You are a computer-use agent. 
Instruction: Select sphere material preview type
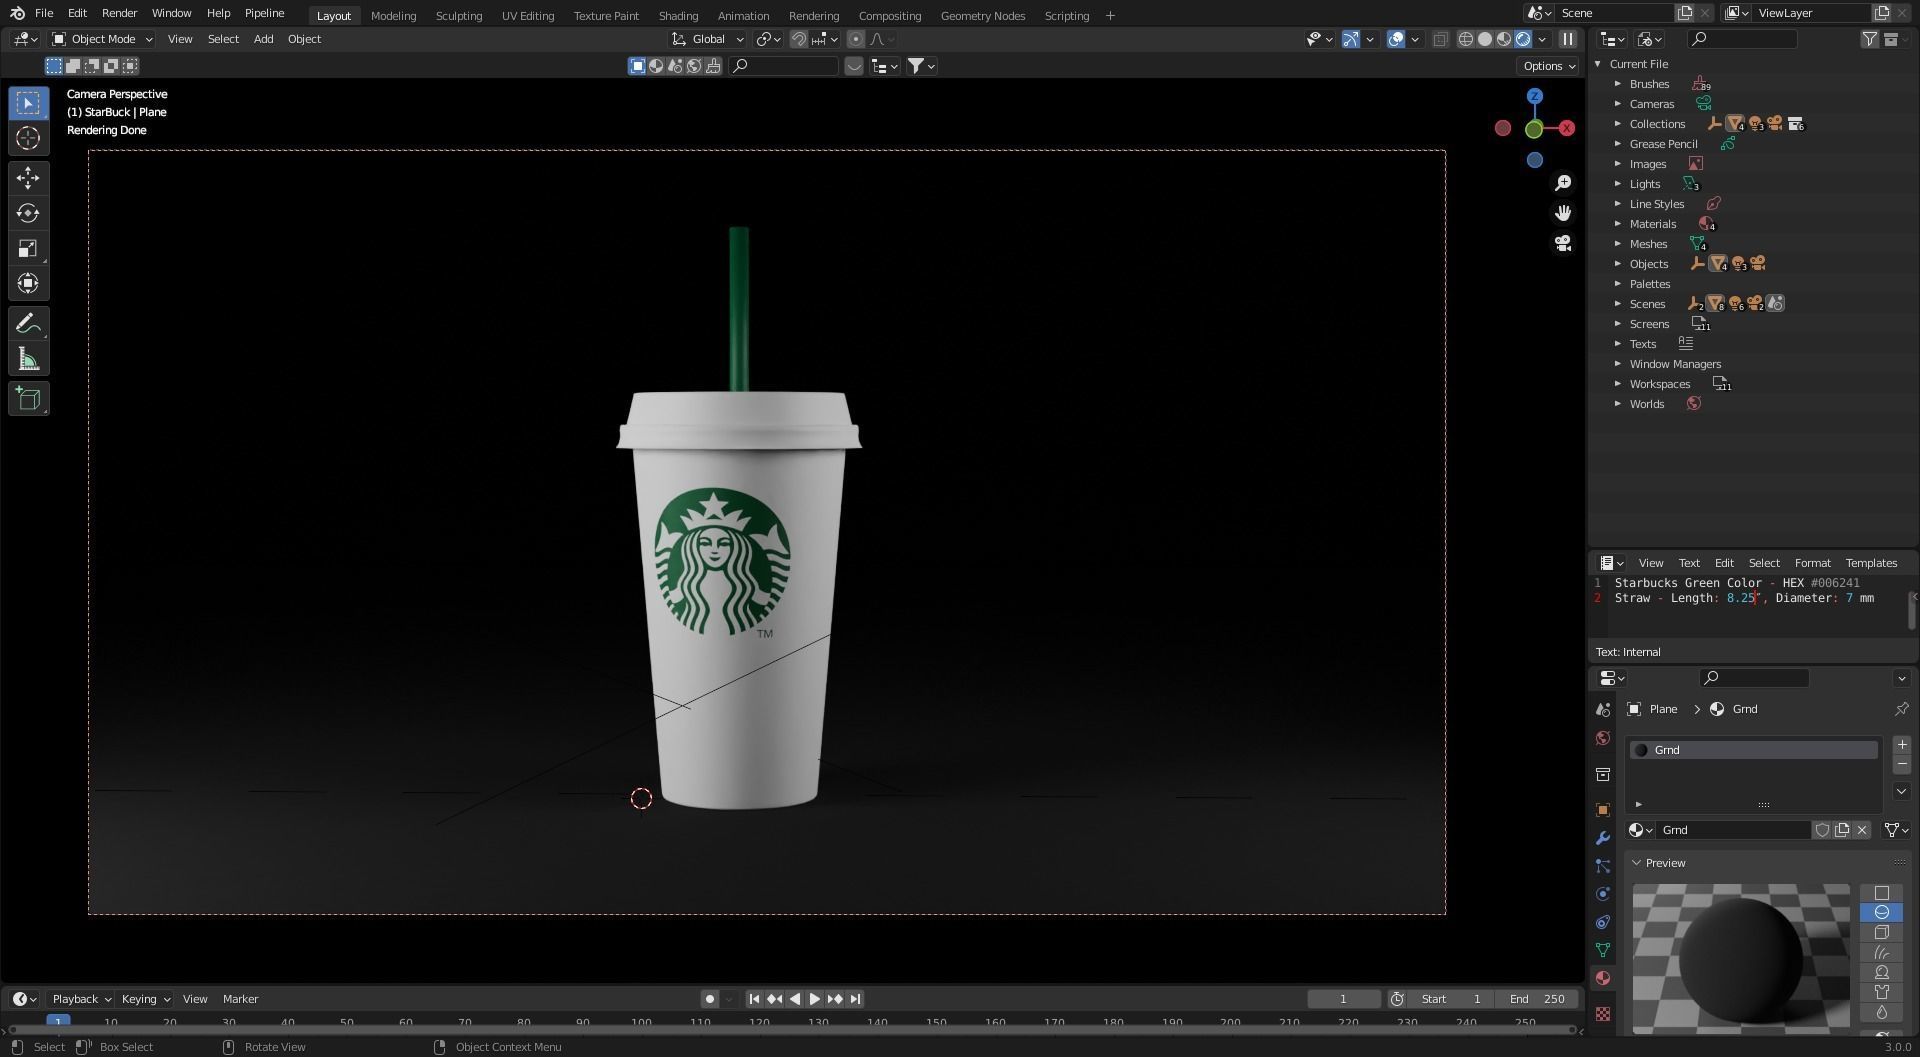1881,912
